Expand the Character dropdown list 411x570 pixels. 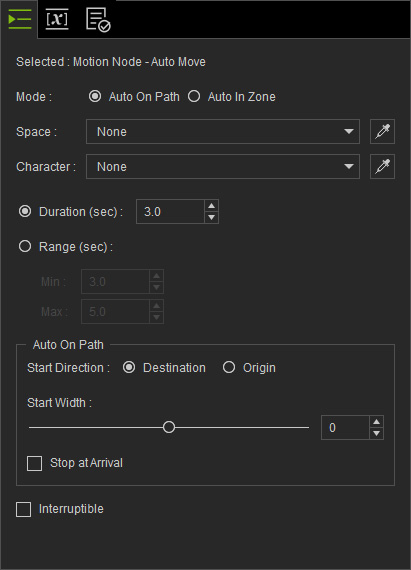pyautogui.click(x=223, y=166)
